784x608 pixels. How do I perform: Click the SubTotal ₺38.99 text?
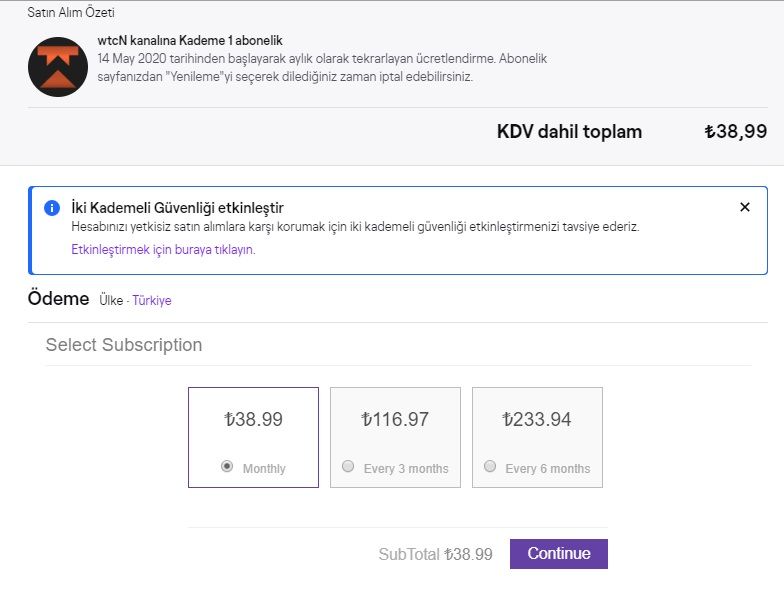click(435, 554)
